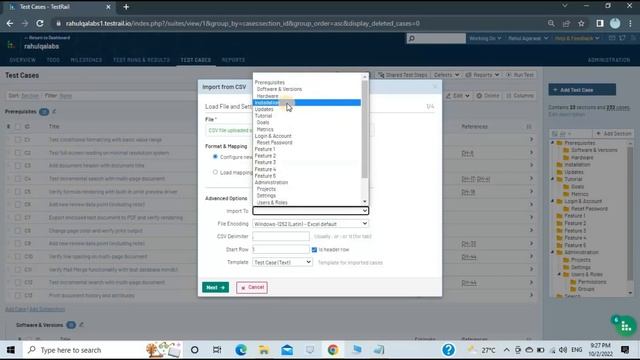Open the Administration link
The height and width of the screenshot is (360, 640).
(x=609, y=60)
